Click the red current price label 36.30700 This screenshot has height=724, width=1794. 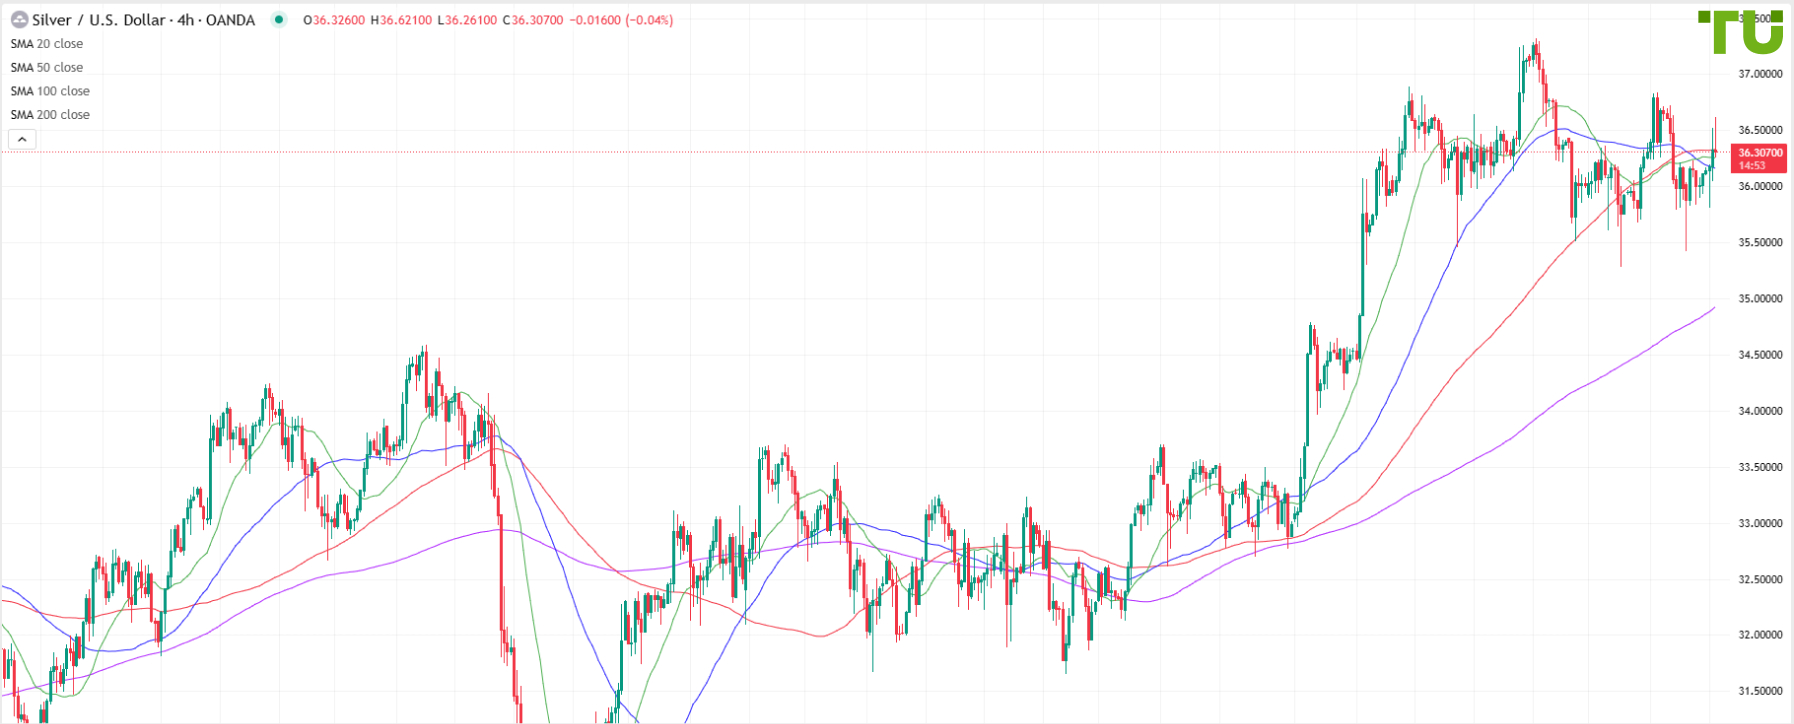(x=1760, y=153)
